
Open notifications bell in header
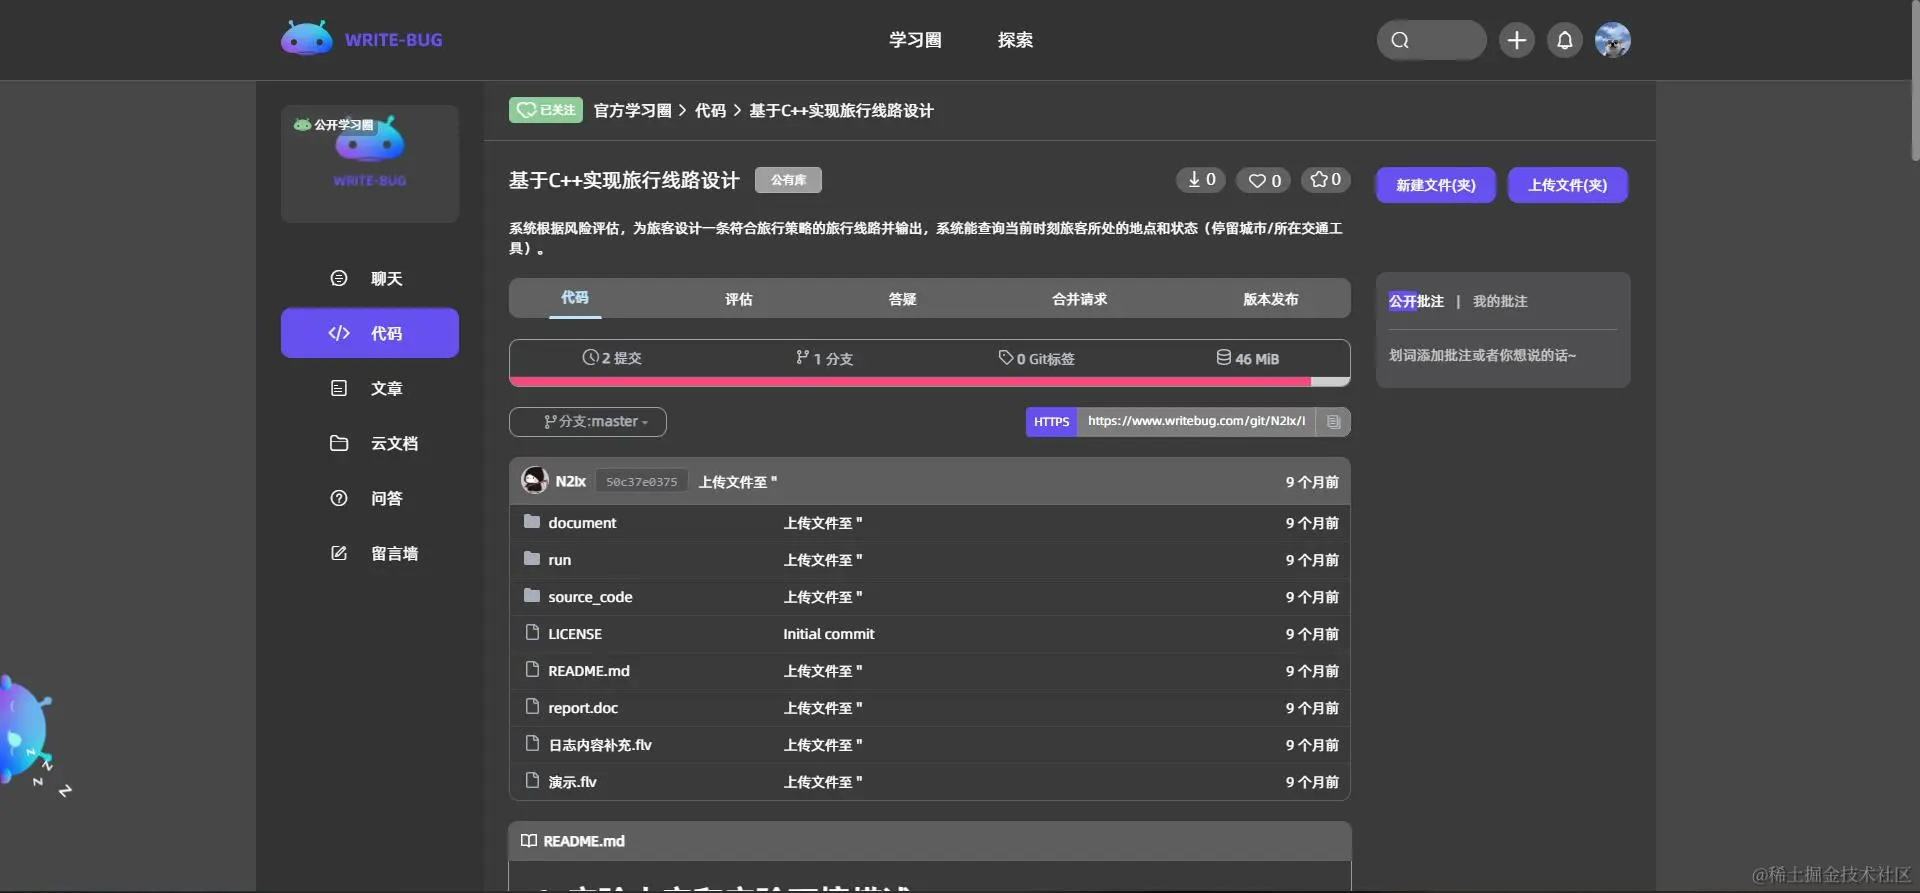pos(1565,40)
